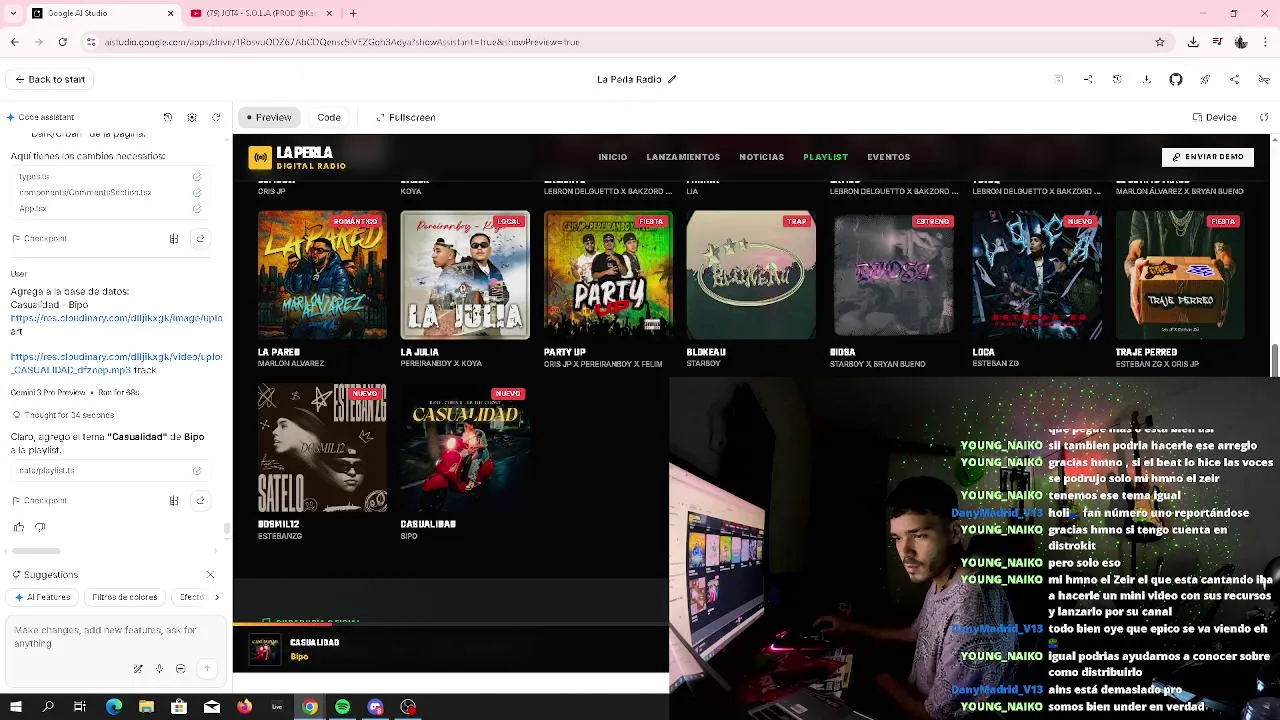
Task: Go to INICIO in La Perla navbar
Action: click(613, 157)
